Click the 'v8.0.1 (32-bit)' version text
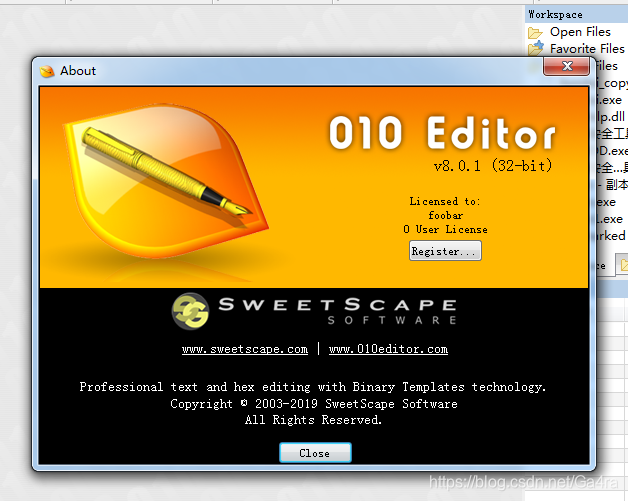Viewport: 628px width, 501px height. (x=493, y=165)
